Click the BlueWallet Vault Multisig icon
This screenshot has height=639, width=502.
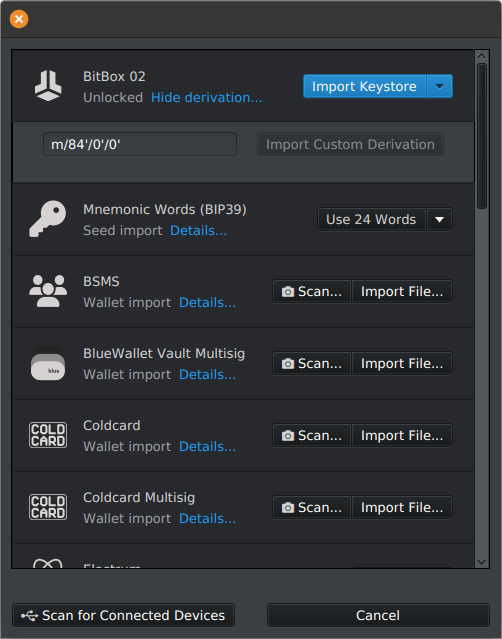[48, 363]
